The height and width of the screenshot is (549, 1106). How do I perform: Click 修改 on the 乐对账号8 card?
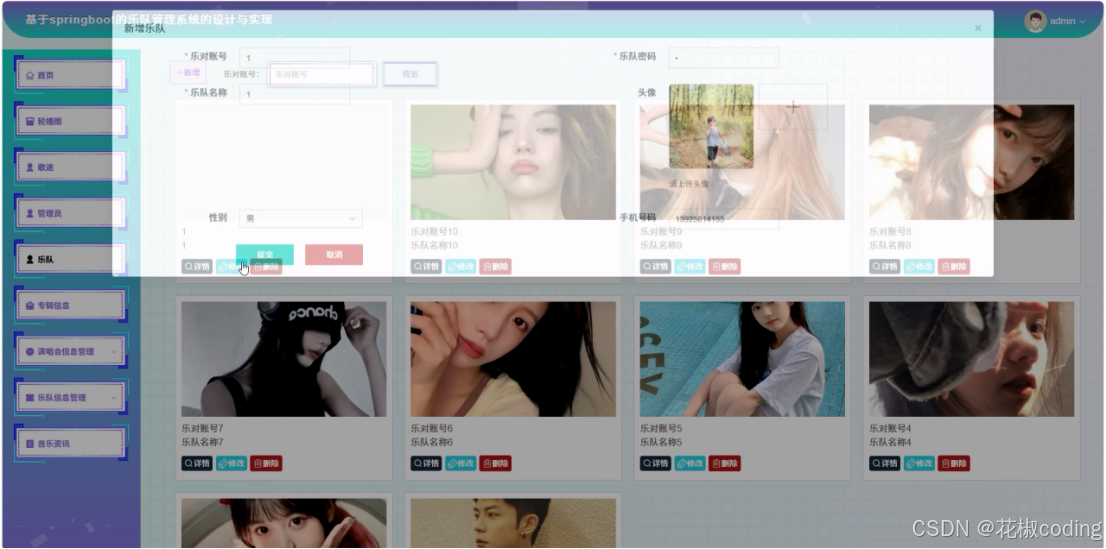(919, 267)
